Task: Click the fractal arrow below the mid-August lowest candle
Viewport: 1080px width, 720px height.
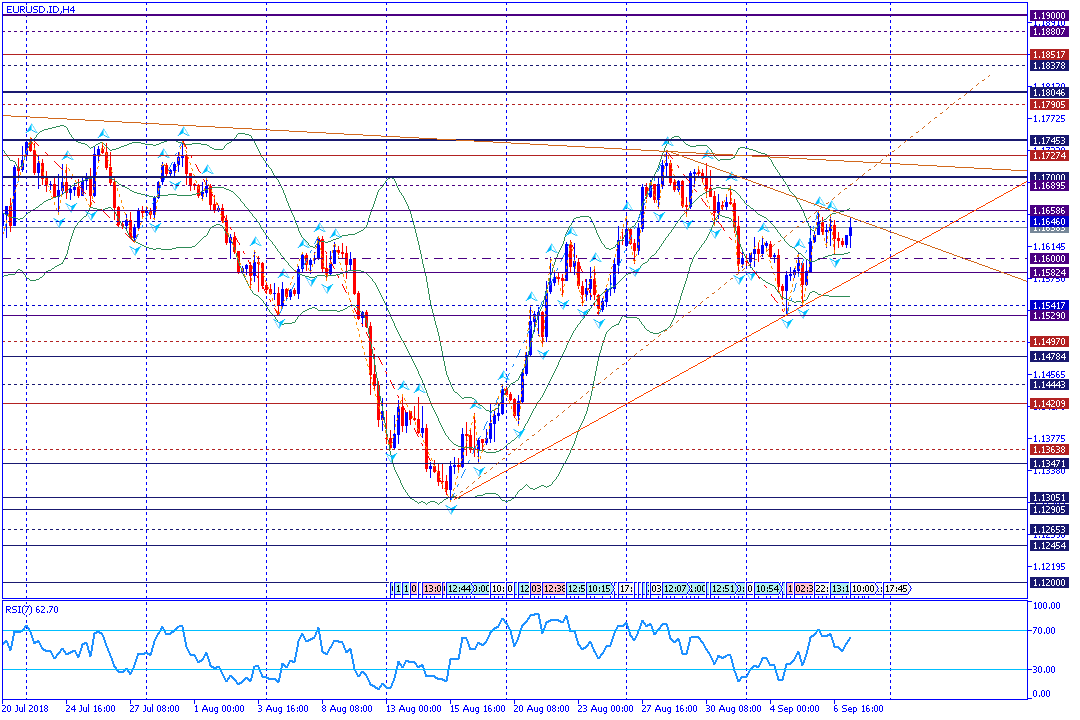Action: click(x=452, y=509)
